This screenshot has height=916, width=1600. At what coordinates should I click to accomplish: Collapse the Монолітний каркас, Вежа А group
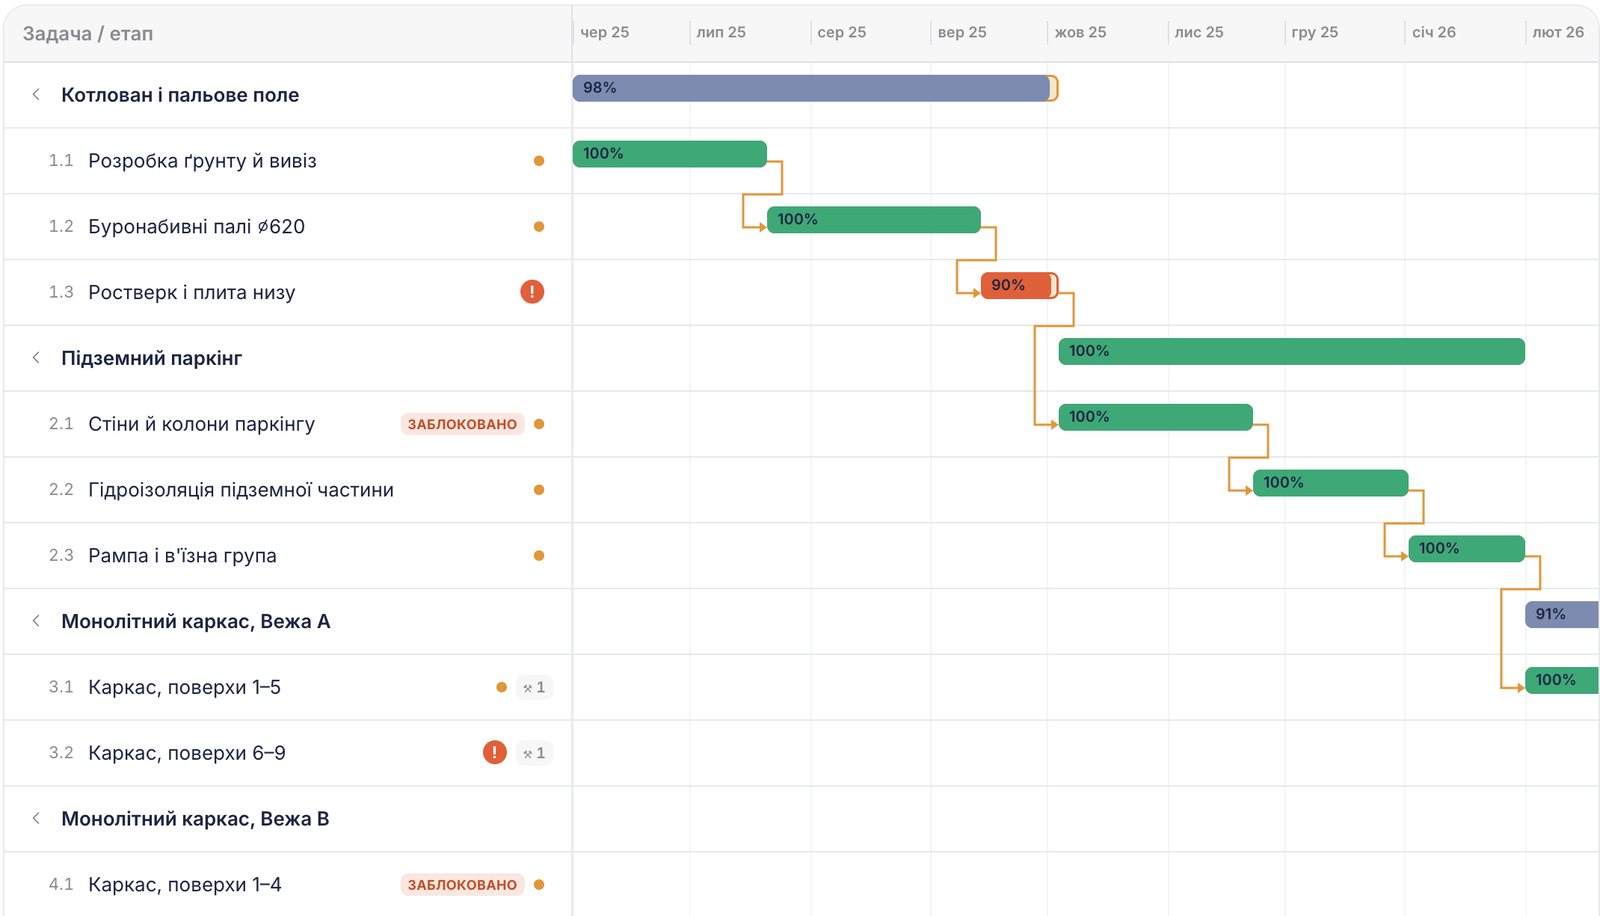point(36,621)
